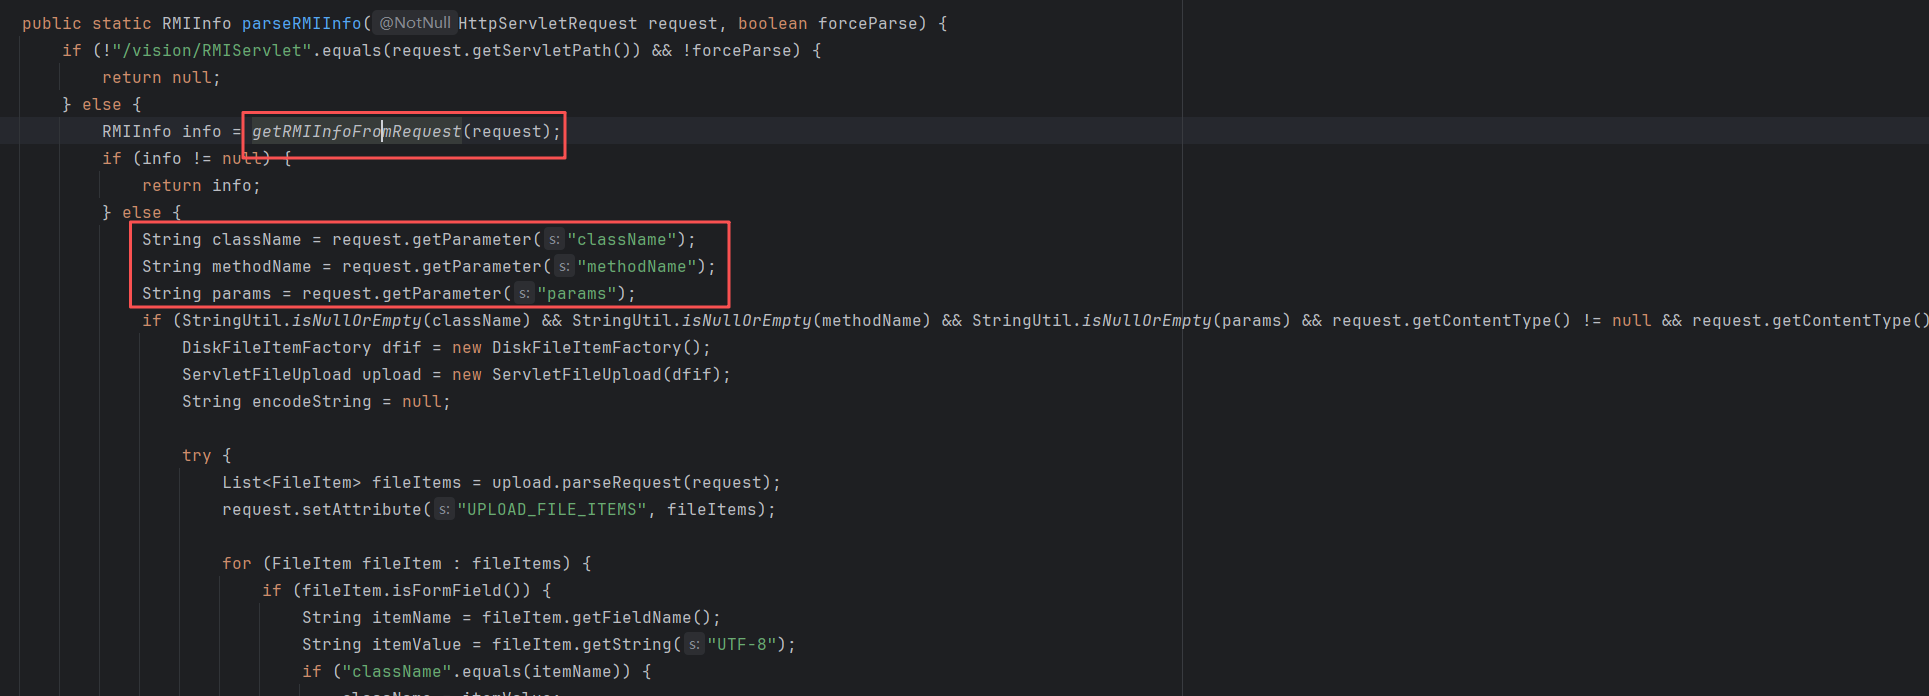Click the "/vision/RMIServlet" string literal
Screen dimensions: 1929x696
coord(212,51)
